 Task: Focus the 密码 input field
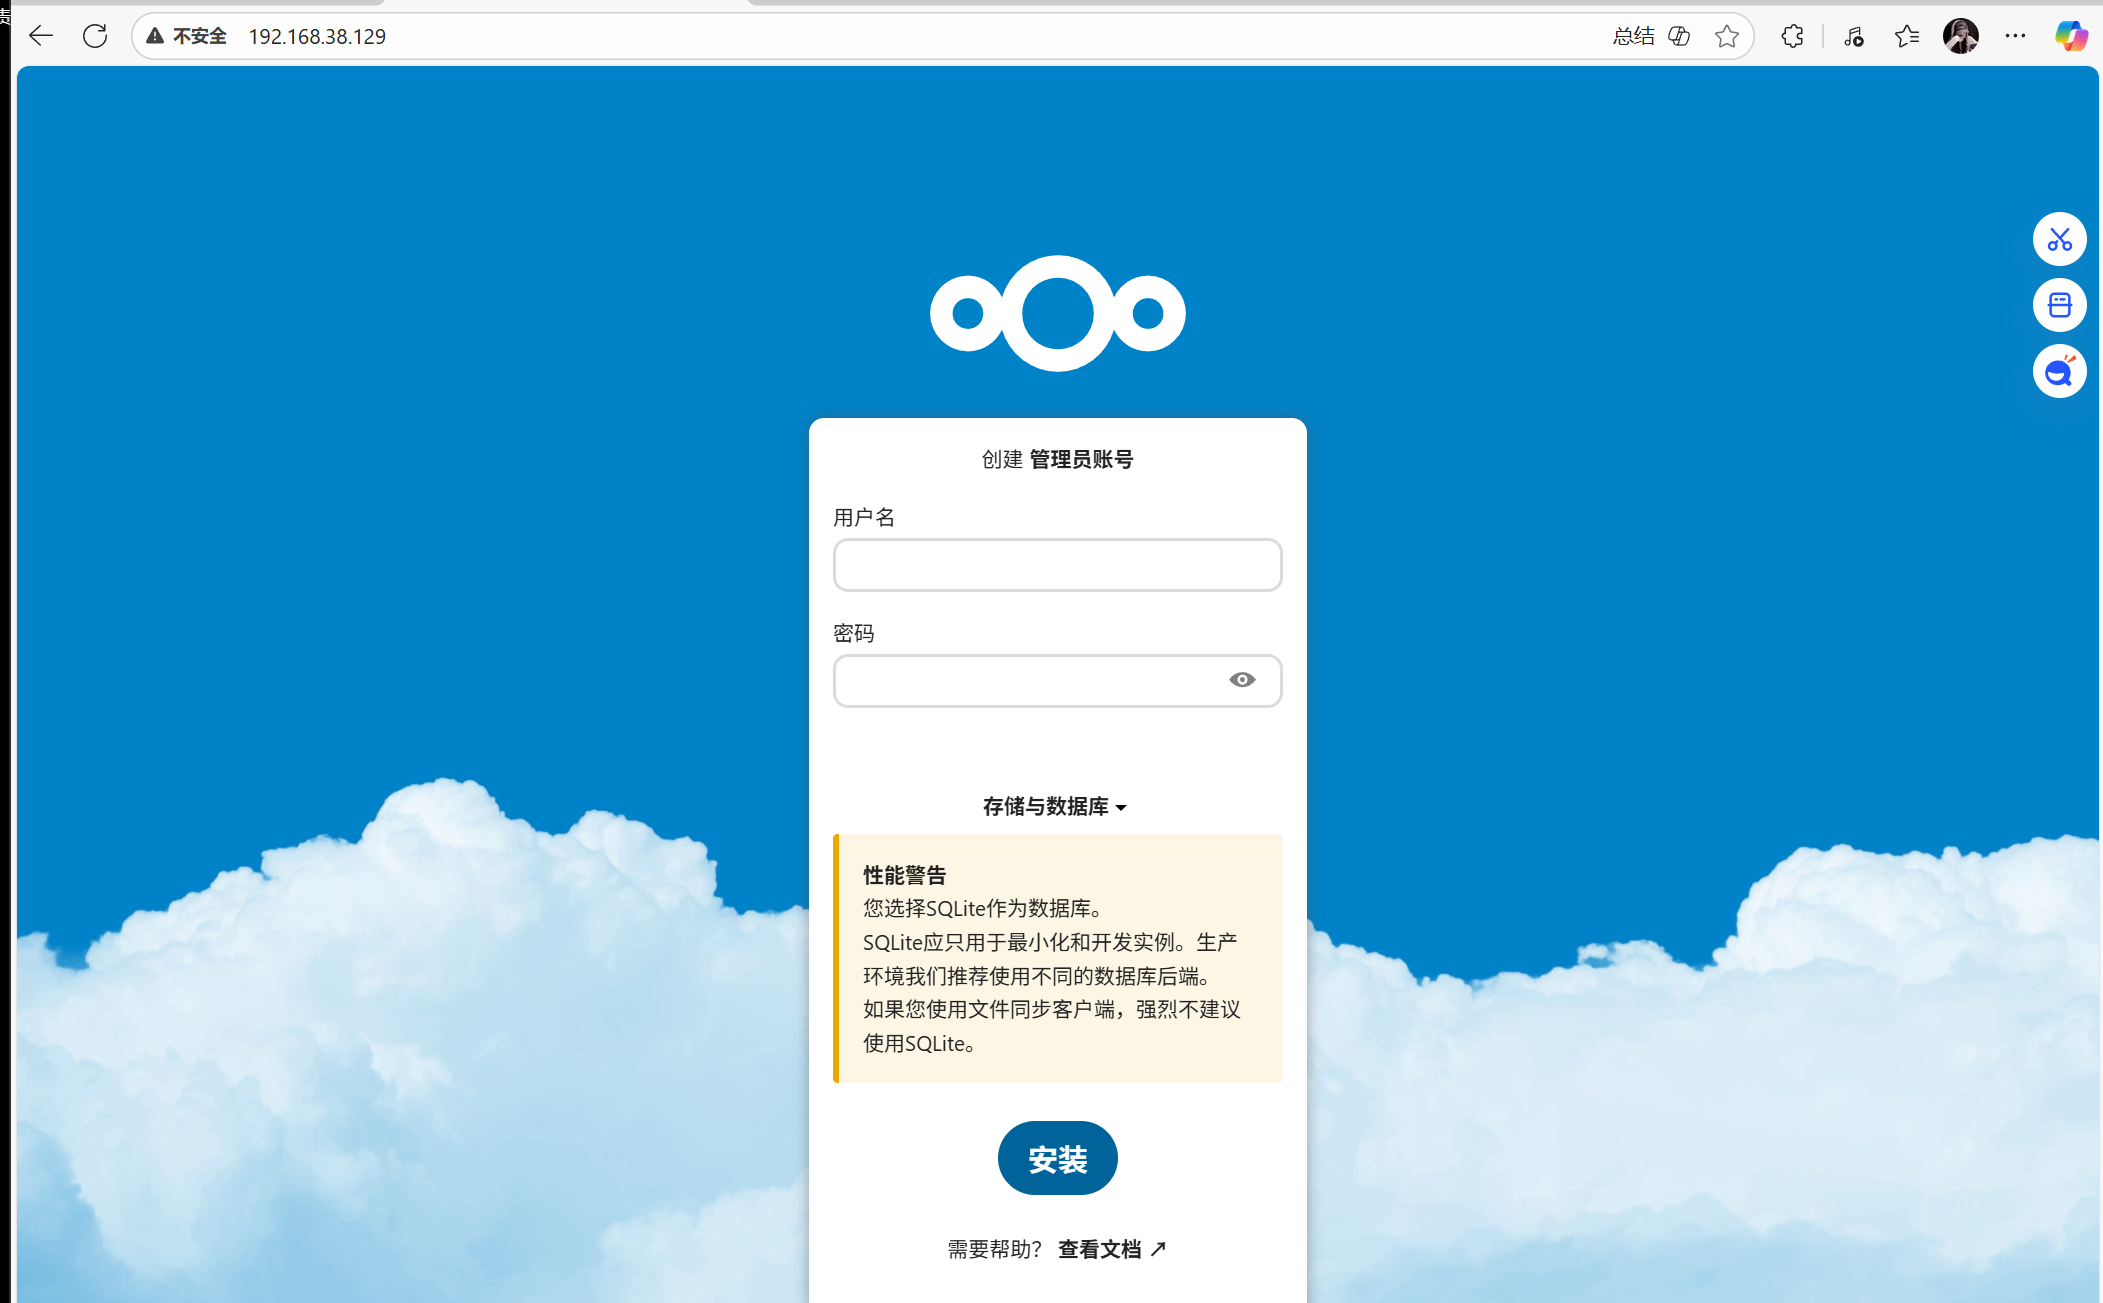[x=1057, y=681]
